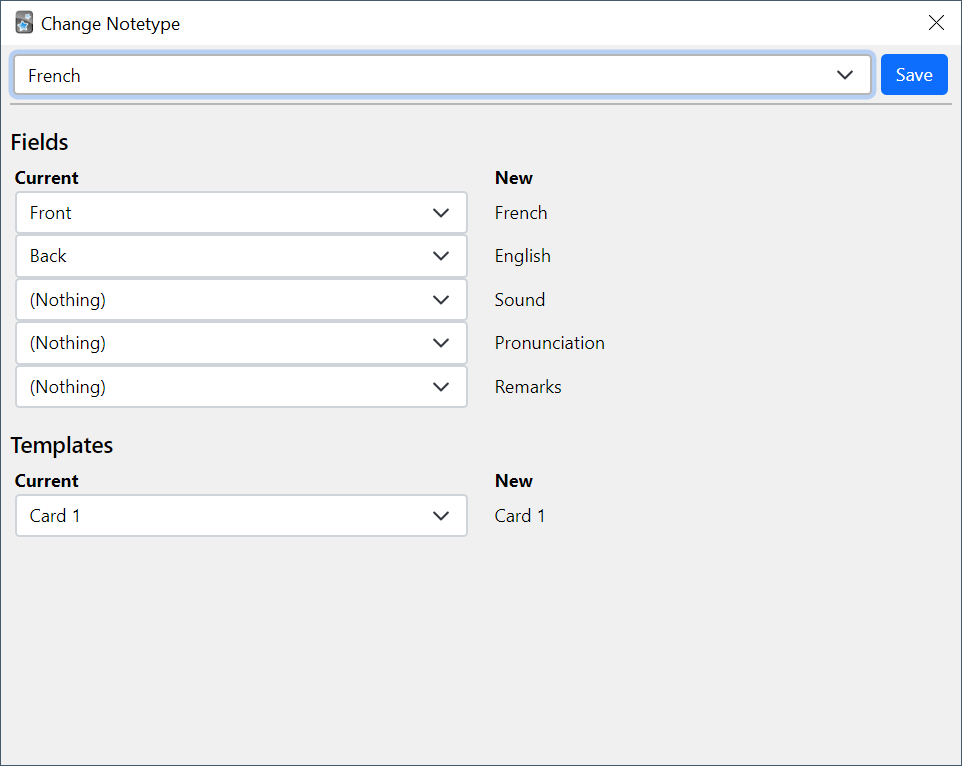Image resolution: width=962 pixels, height=766 pixels.
Task: Open the (Nothing) dropdown next to Sound
Action: [x=240, y=299]
